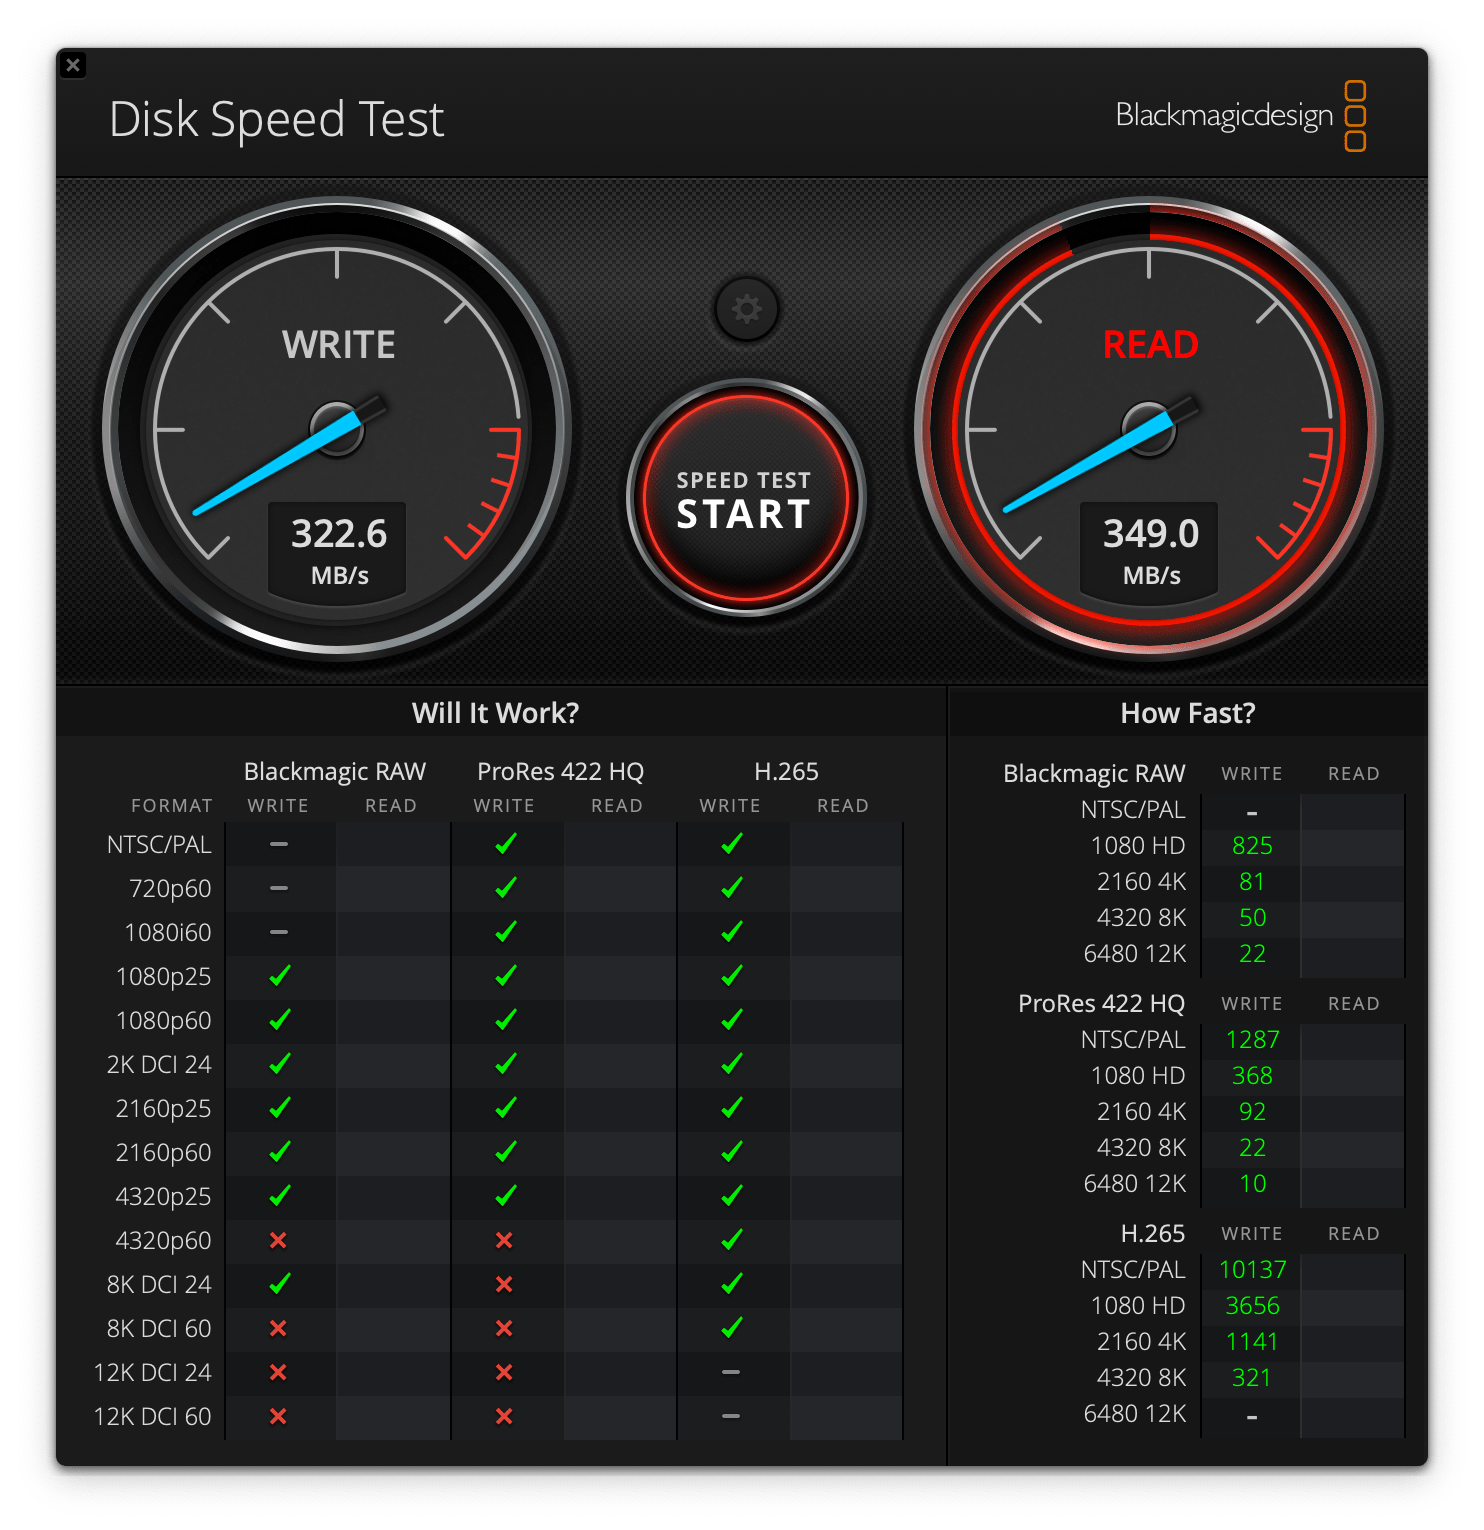This screenshot has width=1484, height=1530.
Task: Open settings via the gear icon
Action: pos(747,309)
